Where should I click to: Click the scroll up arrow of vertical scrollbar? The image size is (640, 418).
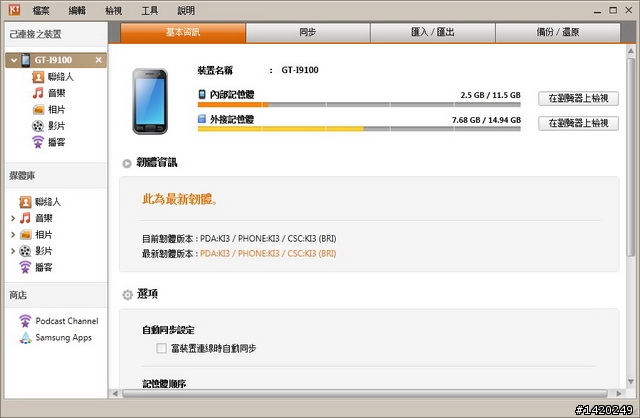(x=631, y=51)
